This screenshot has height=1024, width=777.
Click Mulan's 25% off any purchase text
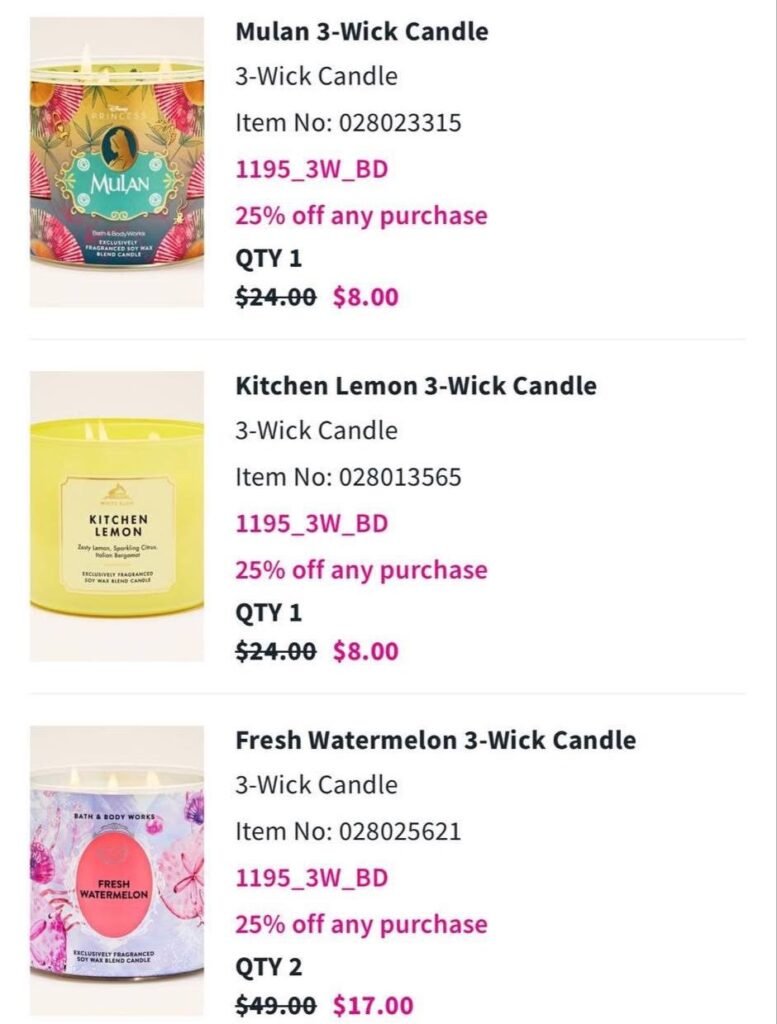pos(361,216)
